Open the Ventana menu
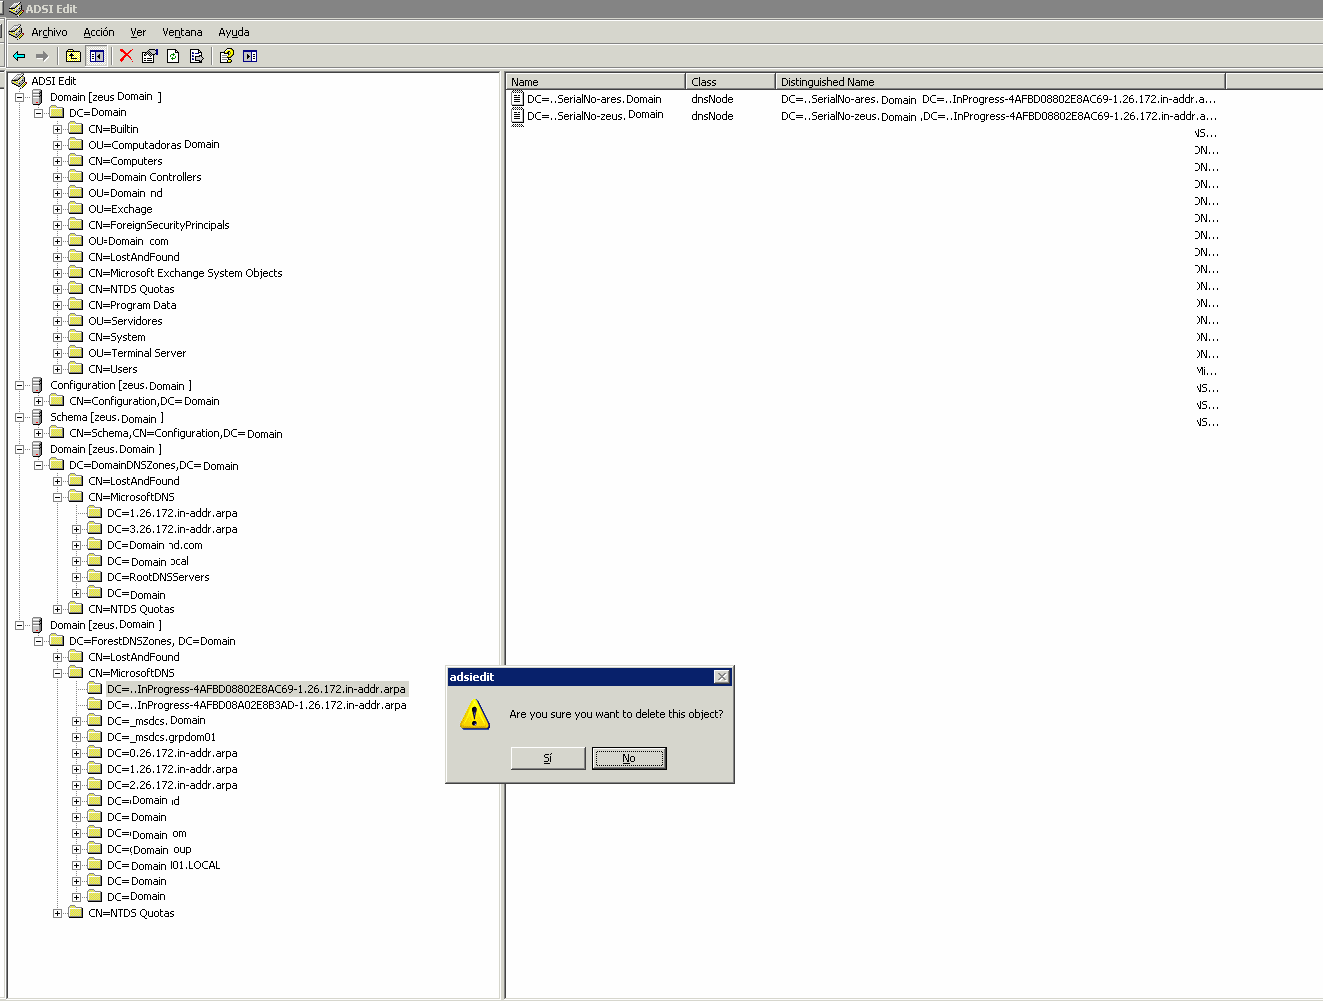Viewport: 1323px width, 1001px height. (182, 32)
